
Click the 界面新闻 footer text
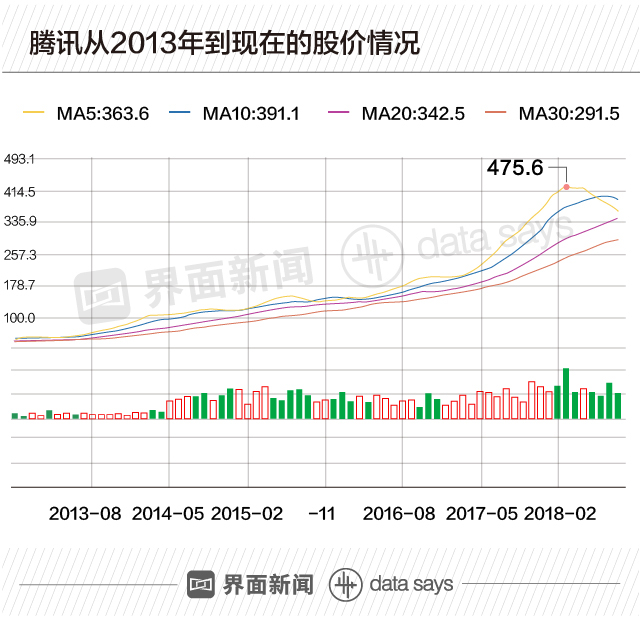268,585
